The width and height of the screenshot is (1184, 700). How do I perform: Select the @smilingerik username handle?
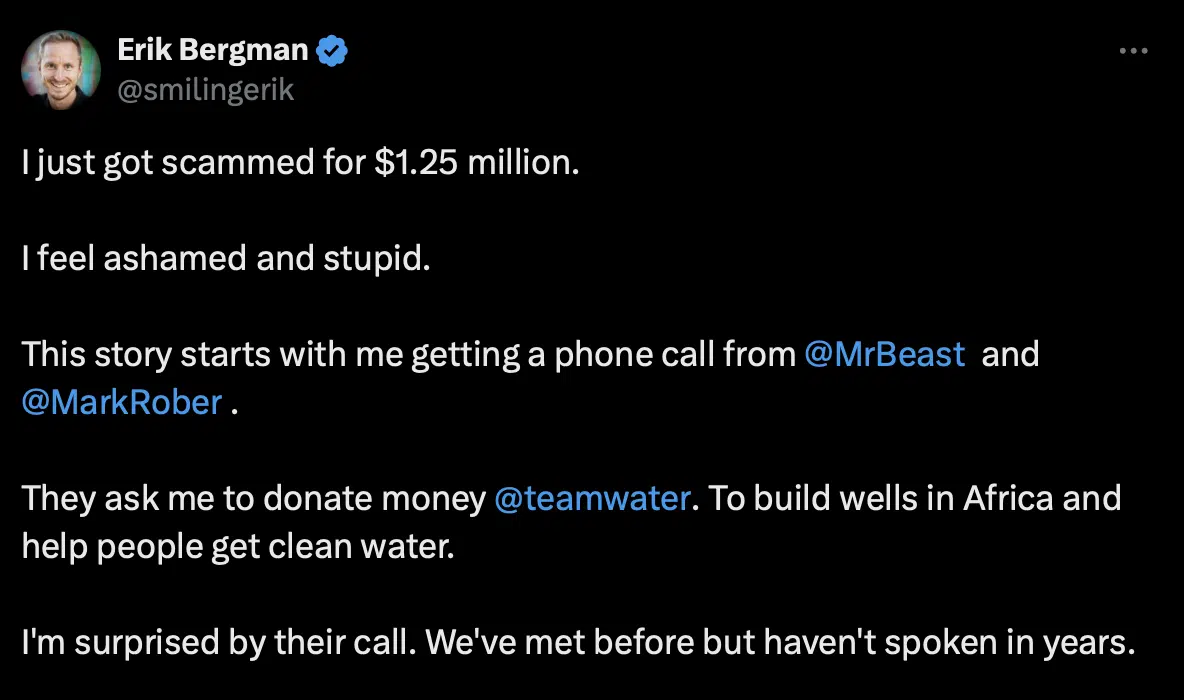tap(207, 89)
